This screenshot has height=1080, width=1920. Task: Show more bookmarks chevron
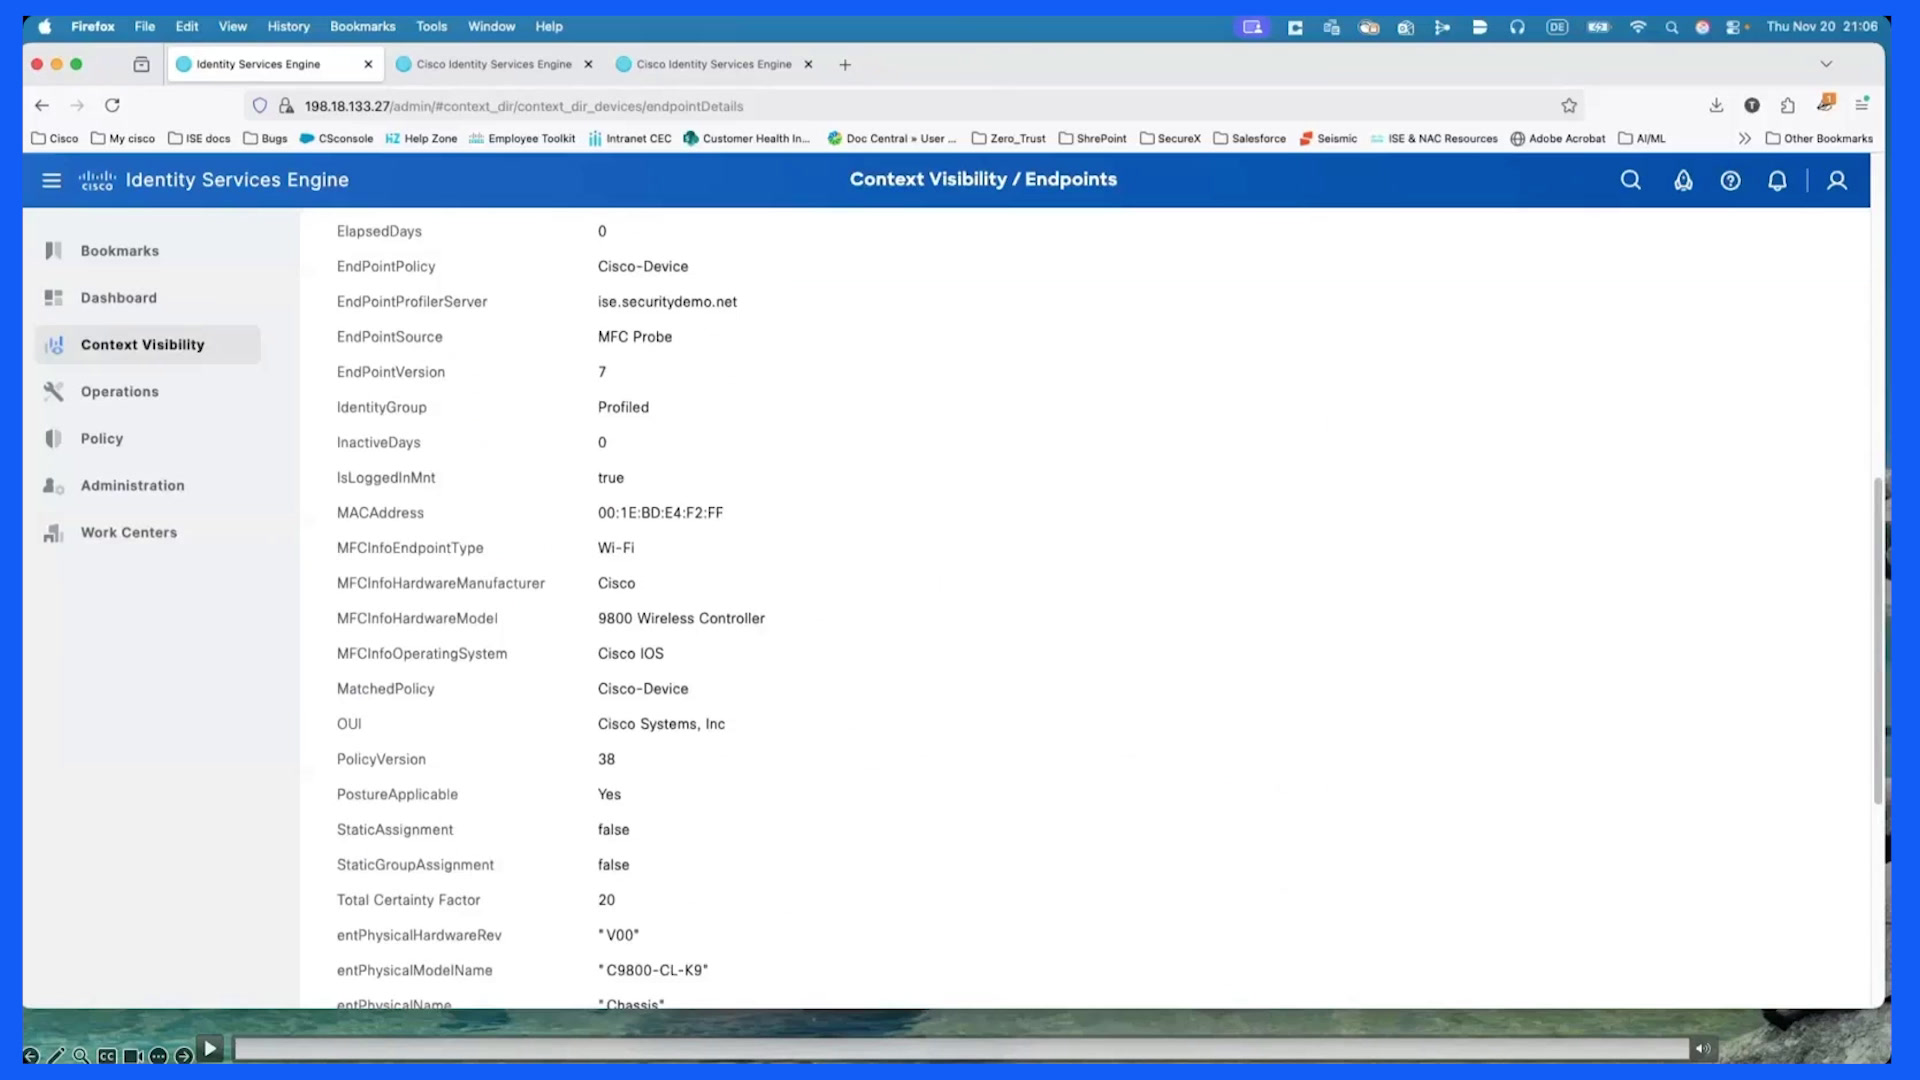coord(1745,139)
